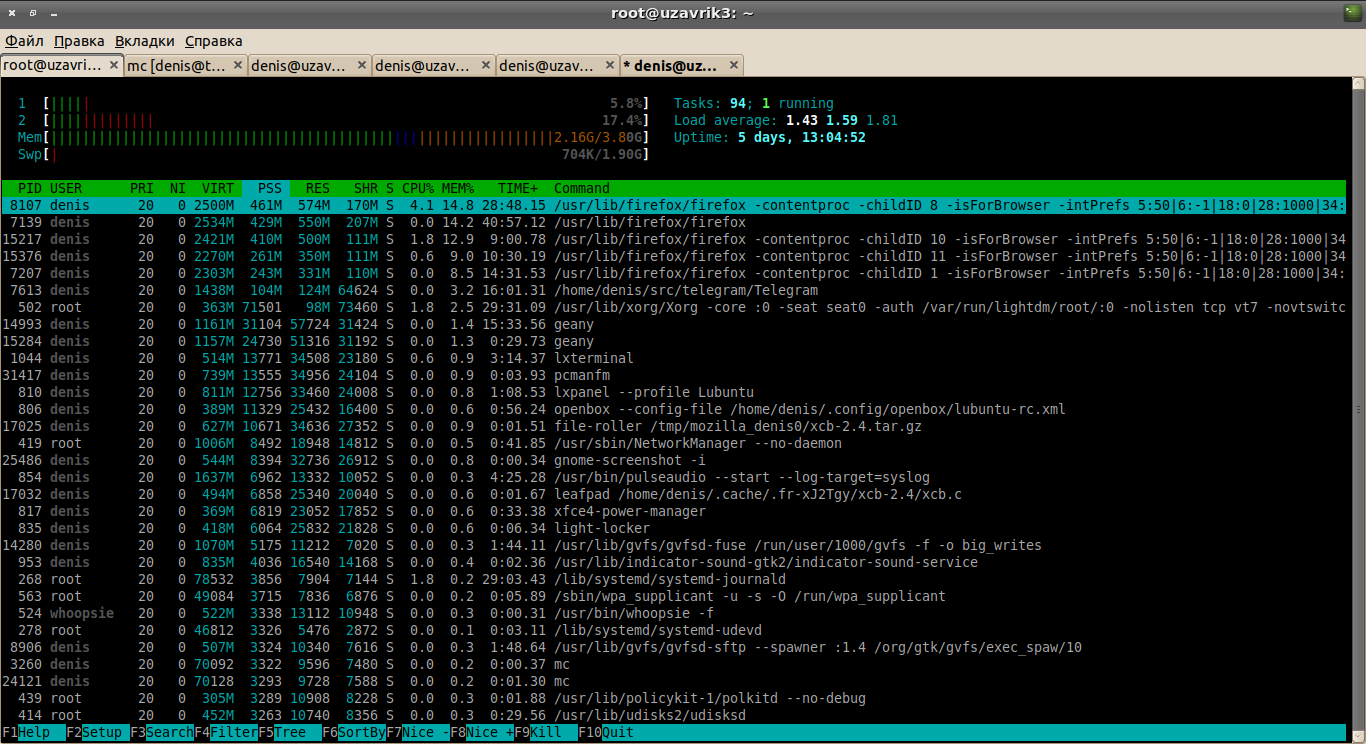The width and height of the screenshot is (1366, 744).
Task: Open the Файл menu
Action: coord(24,41)
